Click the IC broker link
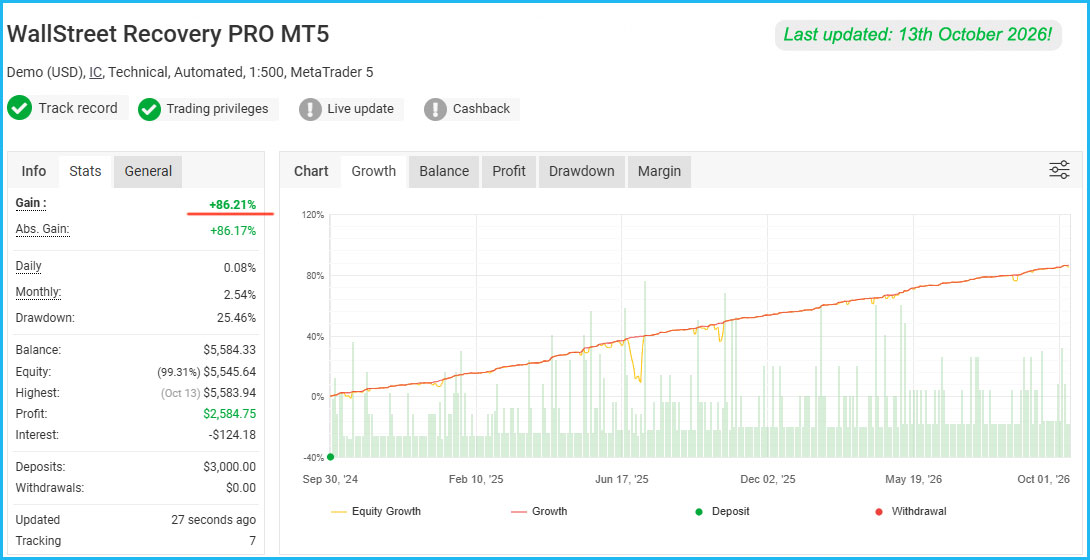Screen dimensions: 1090x560 click(x=95, y=72)
